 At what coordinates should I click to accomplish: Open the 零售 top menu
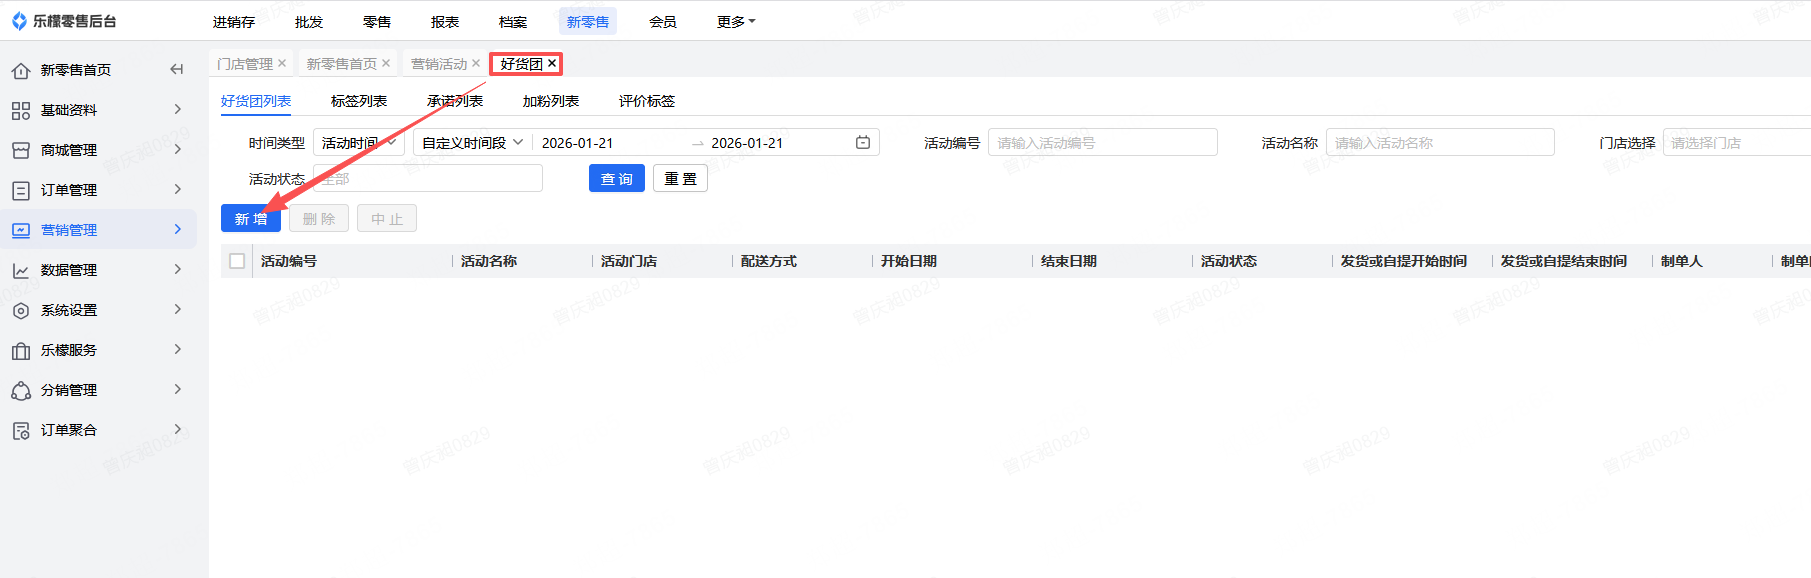377,21
